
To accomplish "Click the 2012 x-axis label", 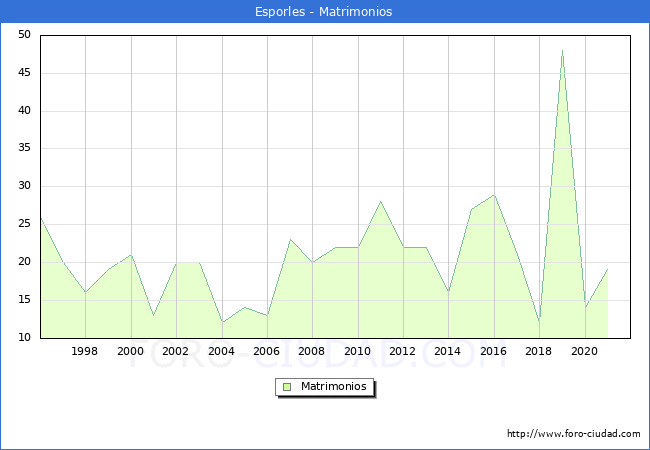I will (402, 351).
